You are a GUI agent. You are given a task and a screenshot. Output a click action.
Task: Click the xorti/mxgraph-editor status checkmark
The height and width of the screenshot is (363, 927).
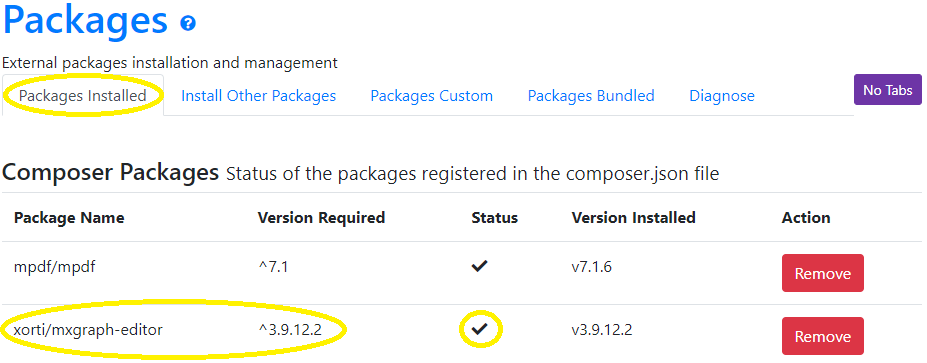(x=479, y=329)
